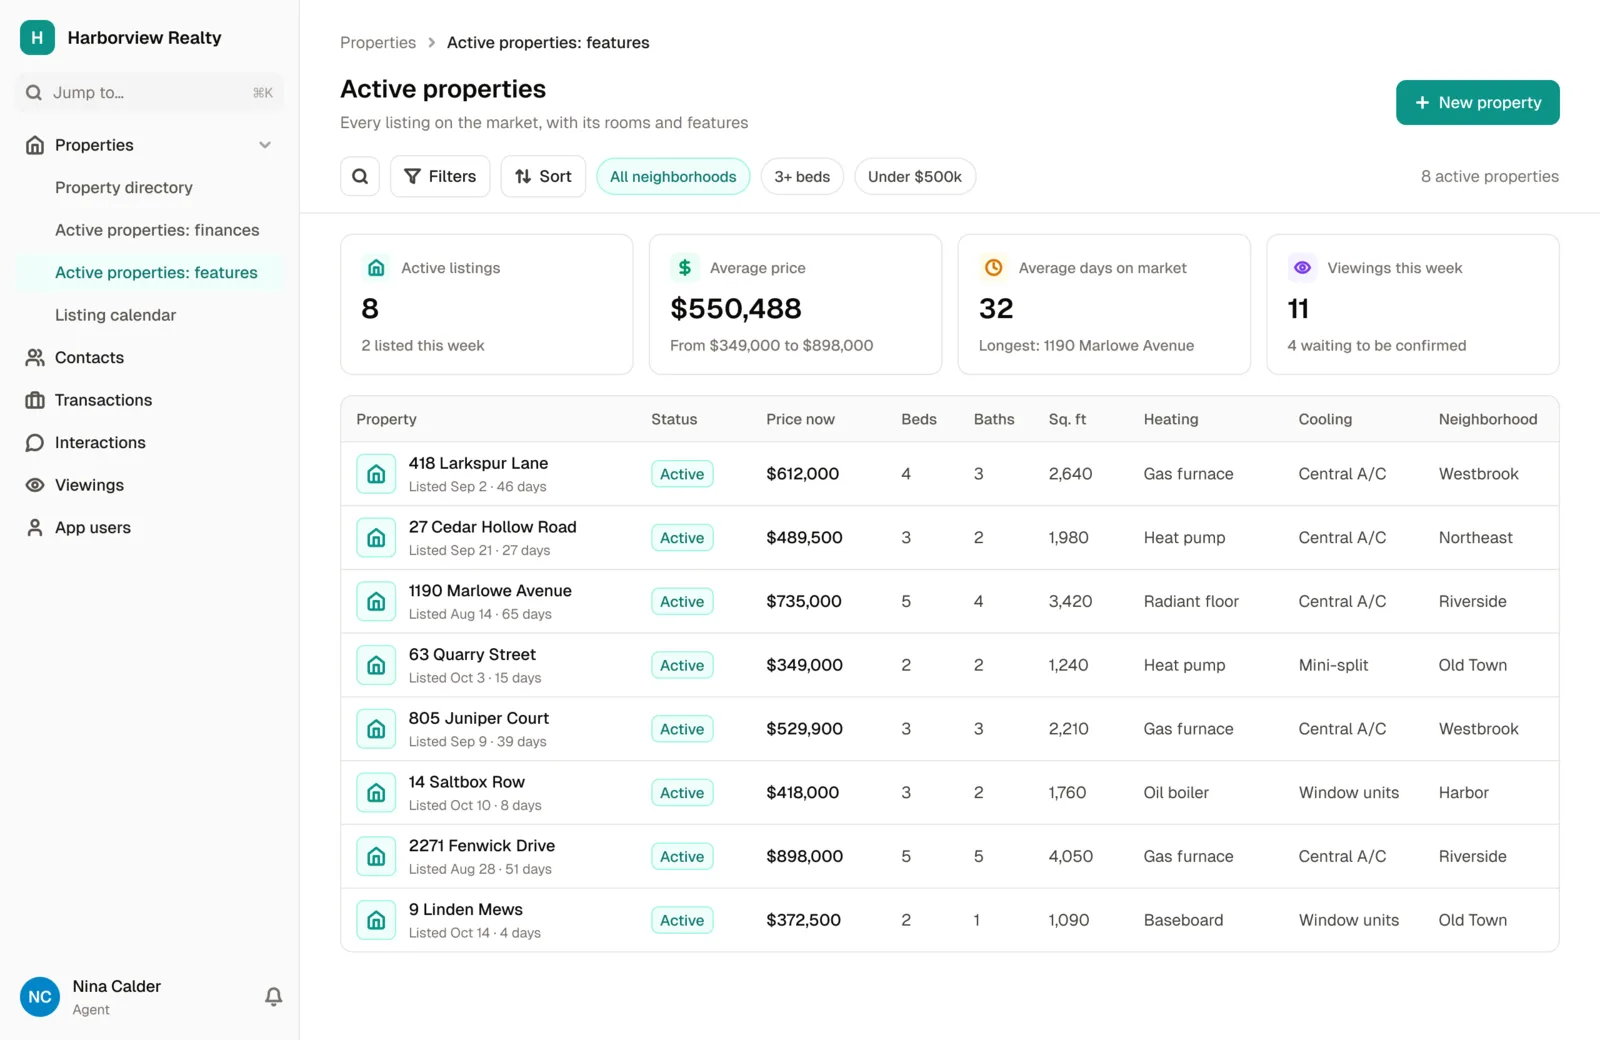Click the Harborview Realty logo icon
The image size is (1600, 1040).
(37, 37)
